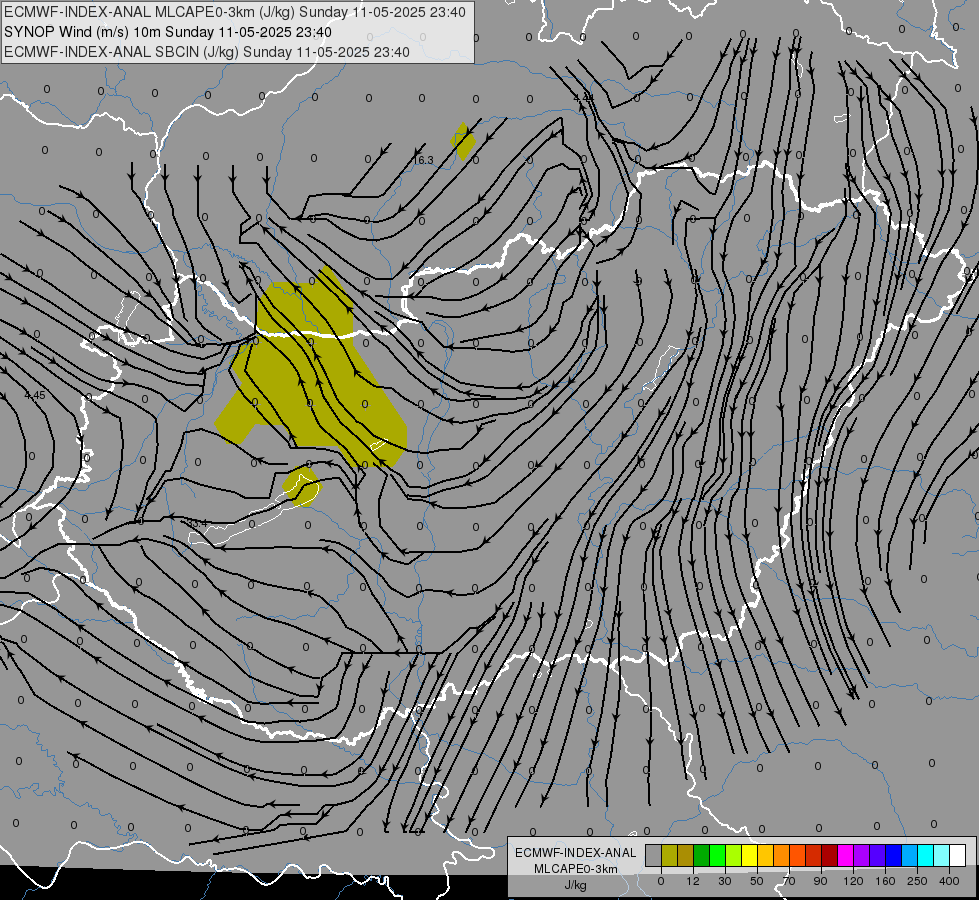
Task: Click the ECMWF-INDEX-ANAL SBCIN header line
Action: [207, 52]
